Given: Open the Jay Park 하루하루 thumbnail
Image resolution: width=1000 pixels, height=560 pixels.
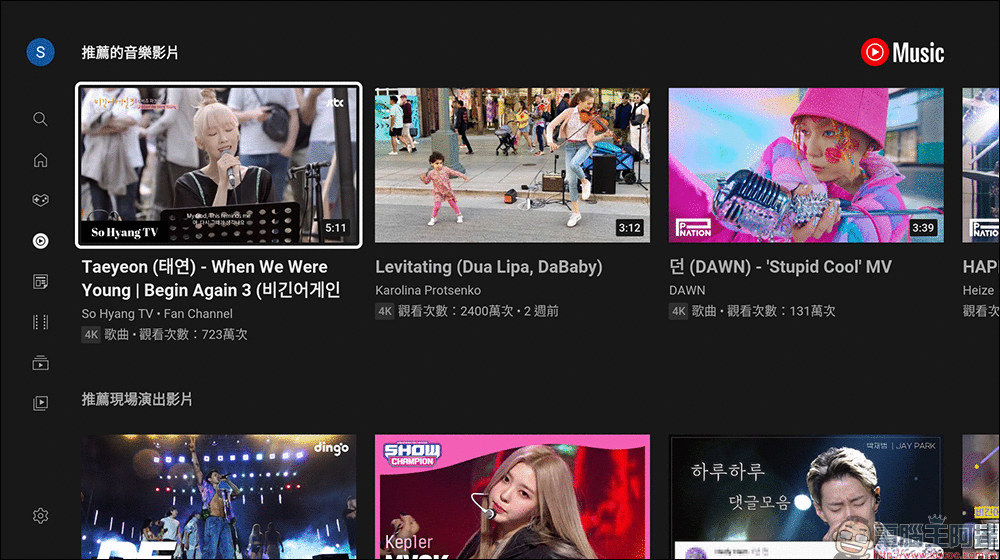Looking at the screenshot, I should 806,497.
